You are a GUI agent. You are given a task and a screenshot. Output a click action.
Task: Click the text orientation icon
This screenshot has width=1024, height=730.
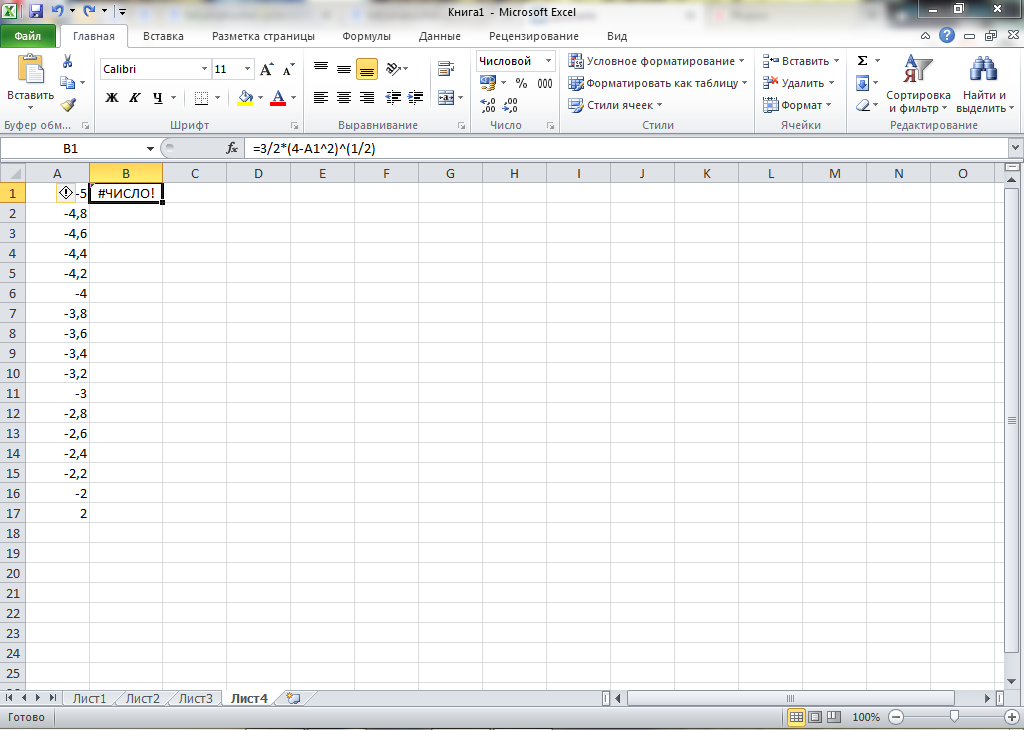point(393,68)
